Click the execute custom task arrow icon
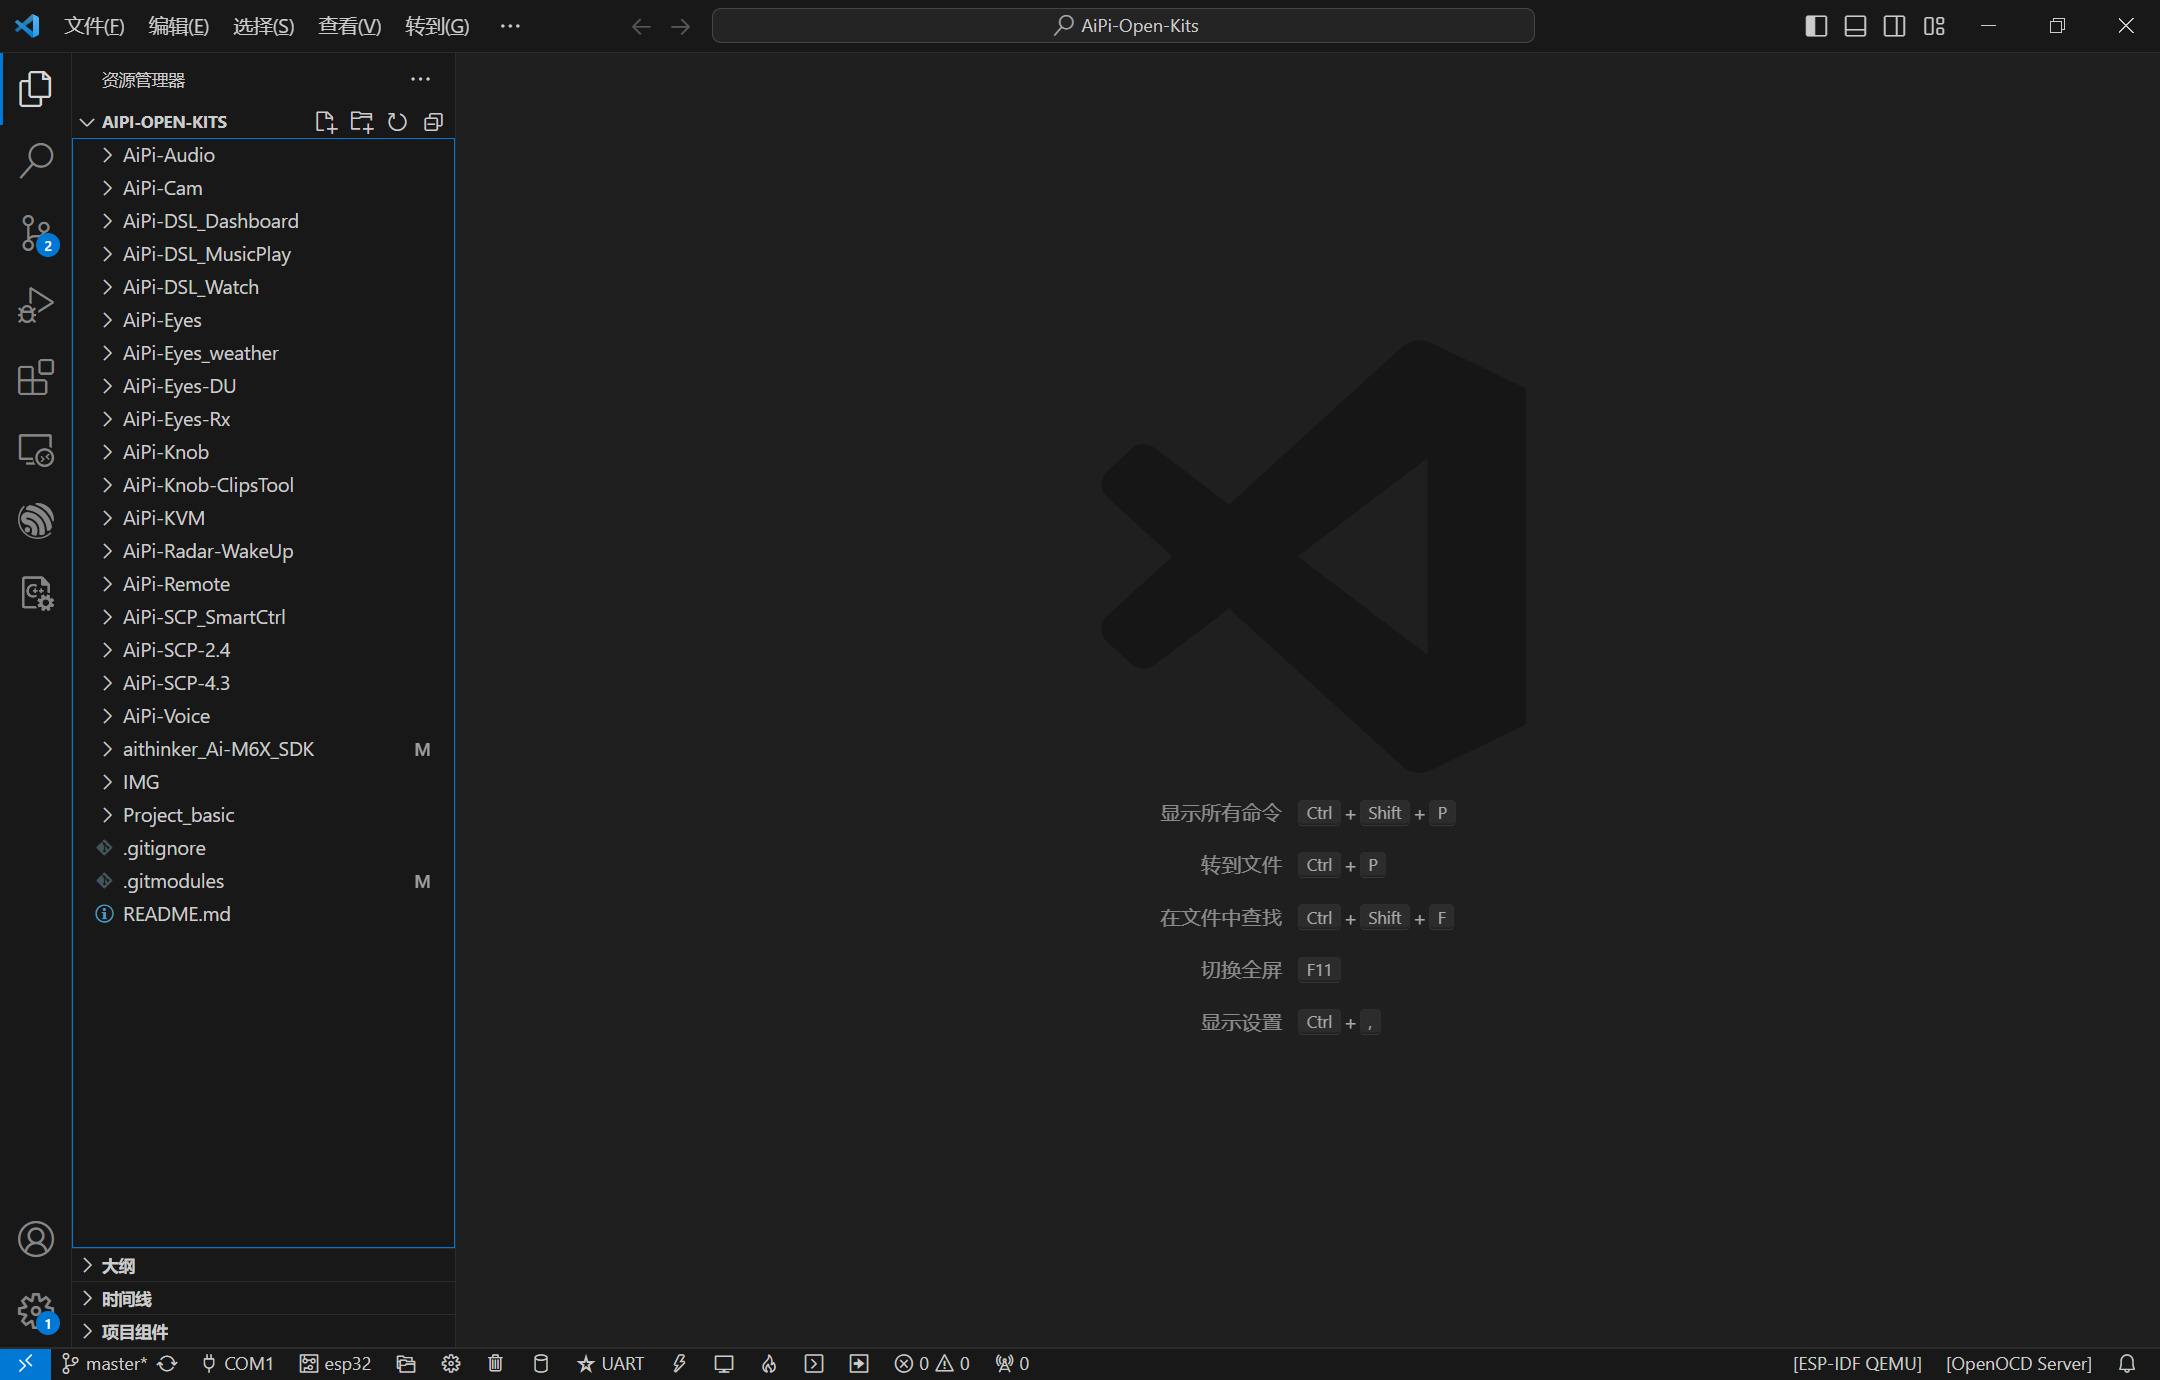This screenshot has height=1380, width=2160. (x=859, y=1364)
